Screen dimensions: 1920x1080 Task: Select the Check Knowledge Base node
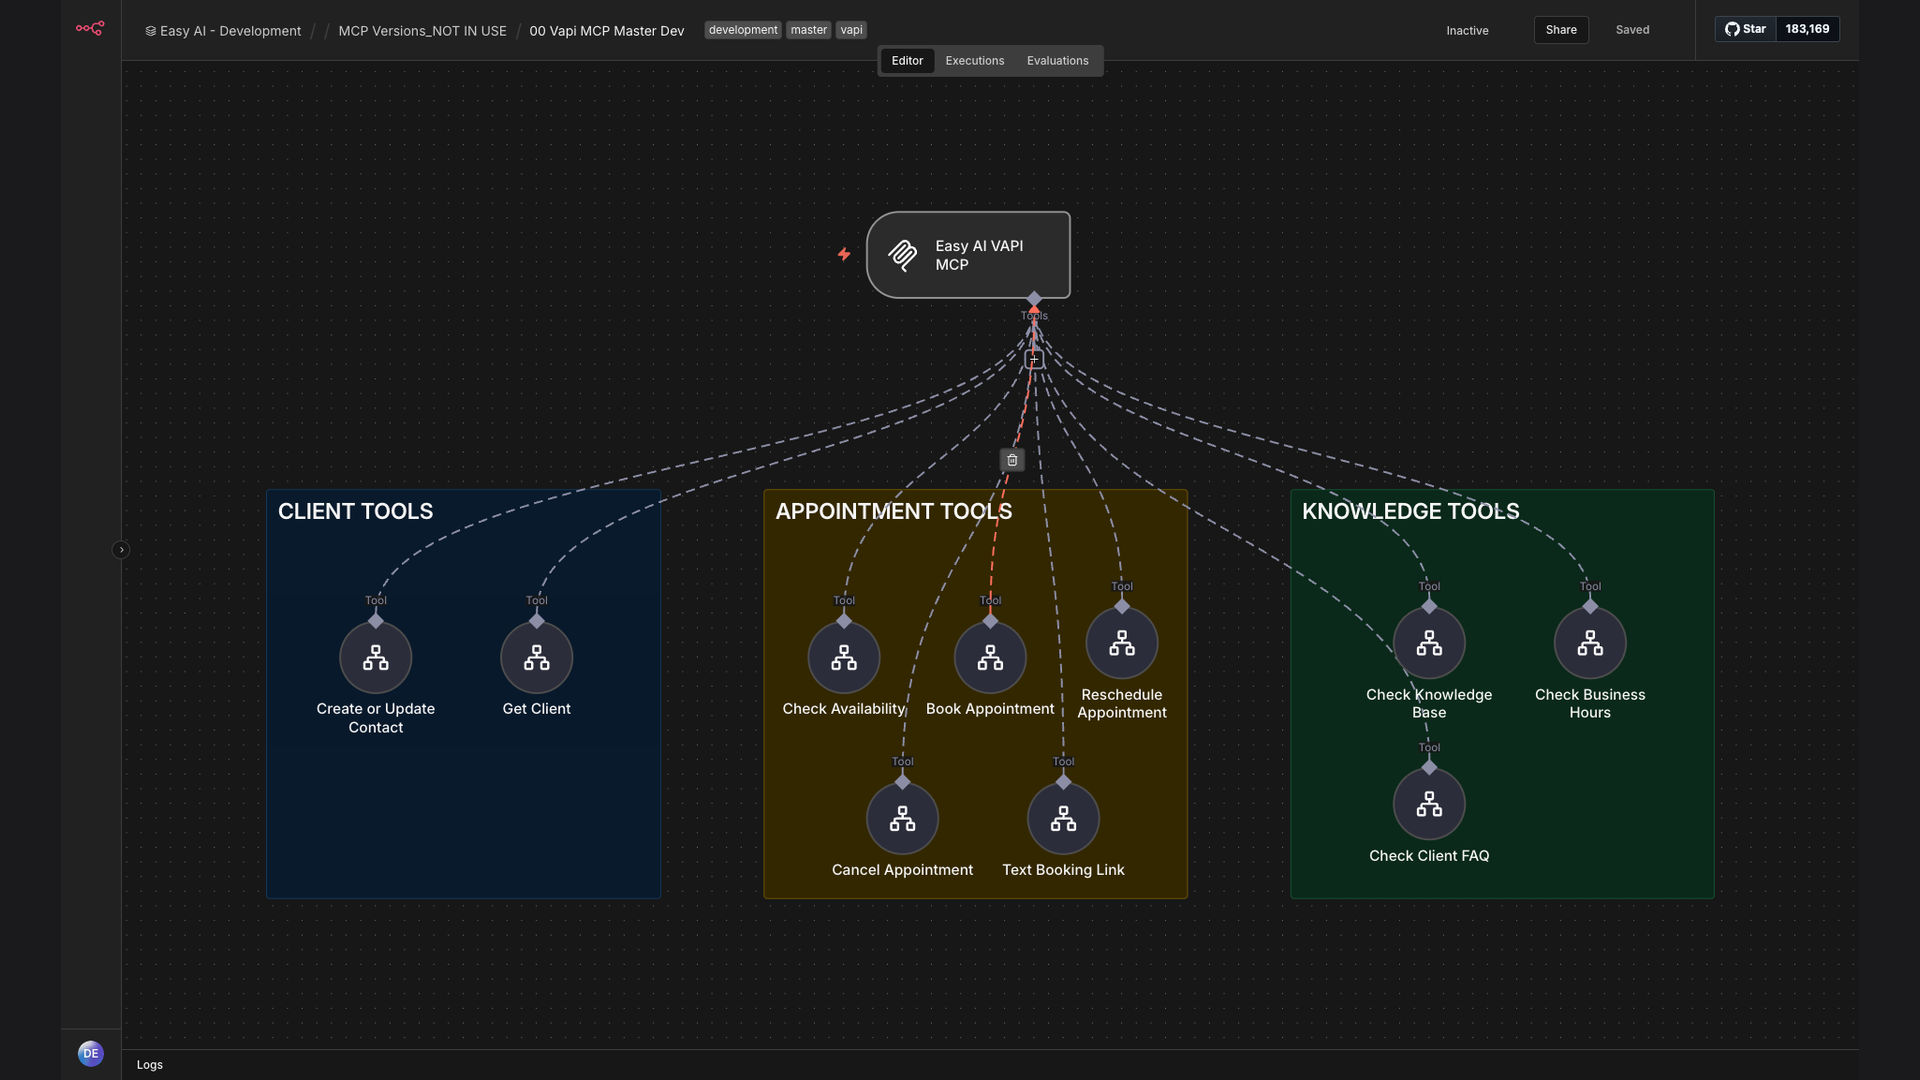(x=1429, y=643)
